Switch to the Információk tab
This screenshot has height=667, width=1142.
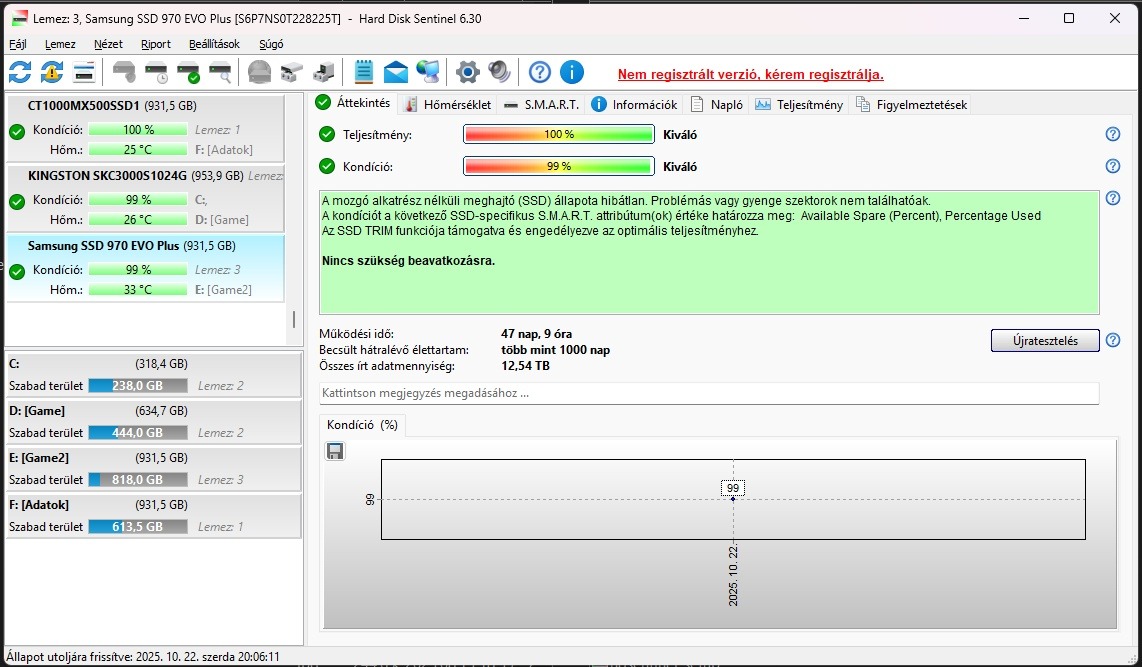pyautogui.click(x=634, y=105)
